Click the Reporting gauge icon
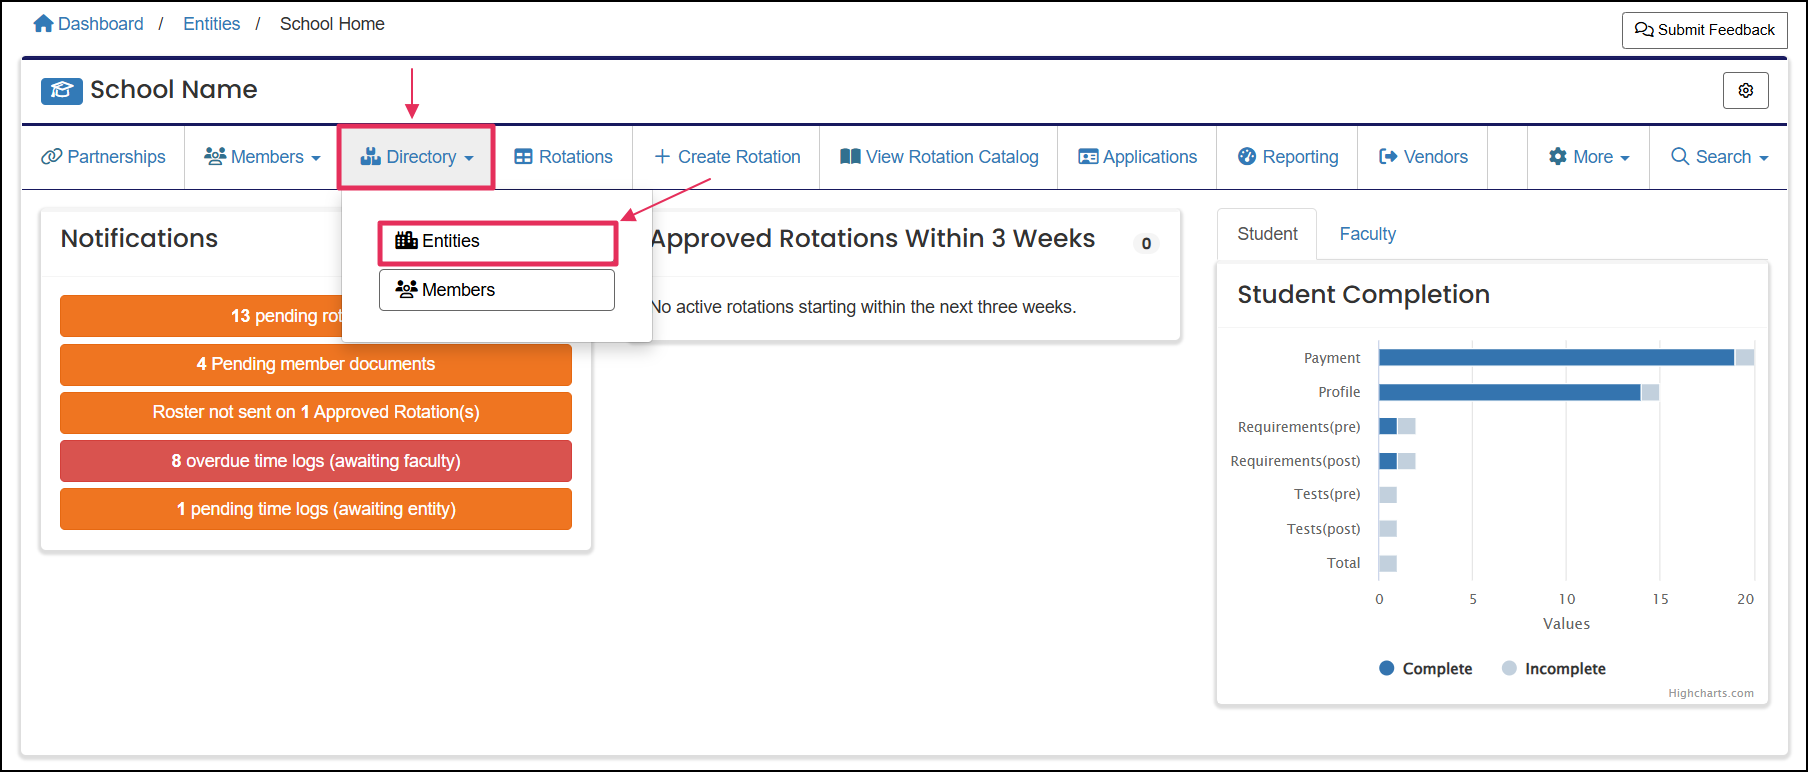 (1247, 157)
